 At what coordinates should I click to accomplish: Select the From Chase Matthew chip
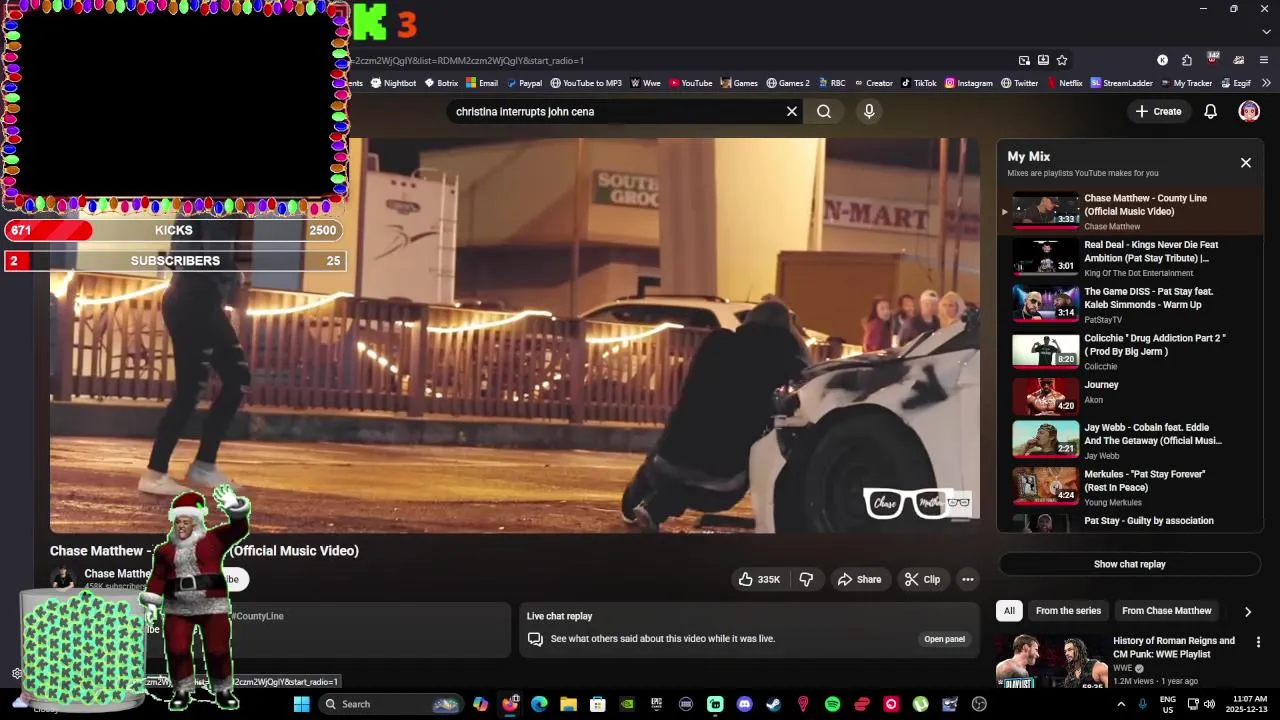click(x=1166, y=611)
